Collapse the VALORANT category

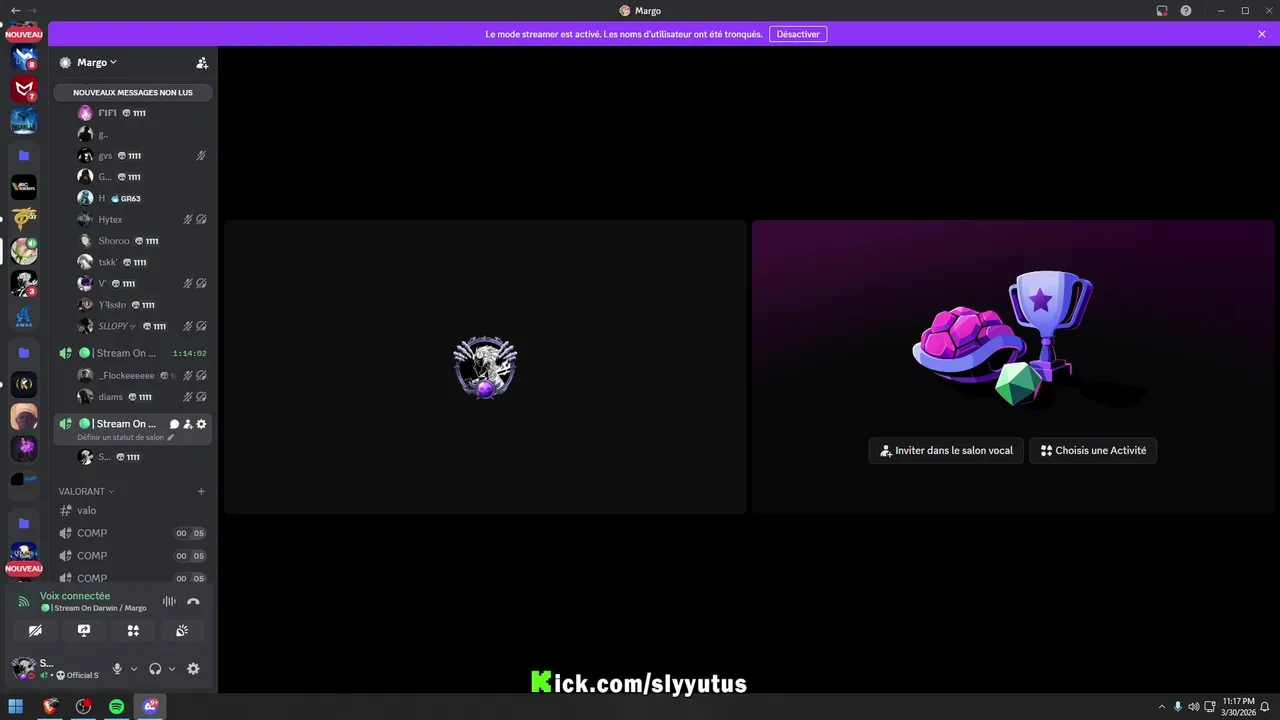tap(86, 491)
